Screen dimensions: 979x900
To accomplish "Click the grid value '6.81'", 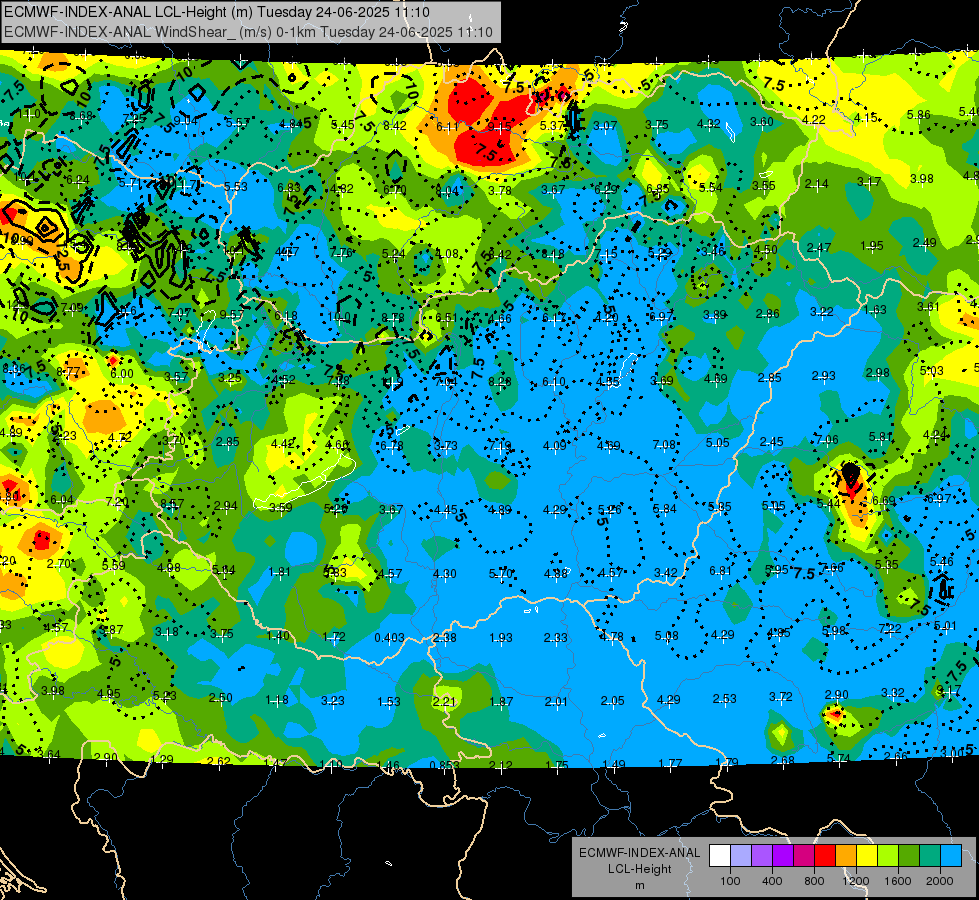I will (x=720, y=571).
